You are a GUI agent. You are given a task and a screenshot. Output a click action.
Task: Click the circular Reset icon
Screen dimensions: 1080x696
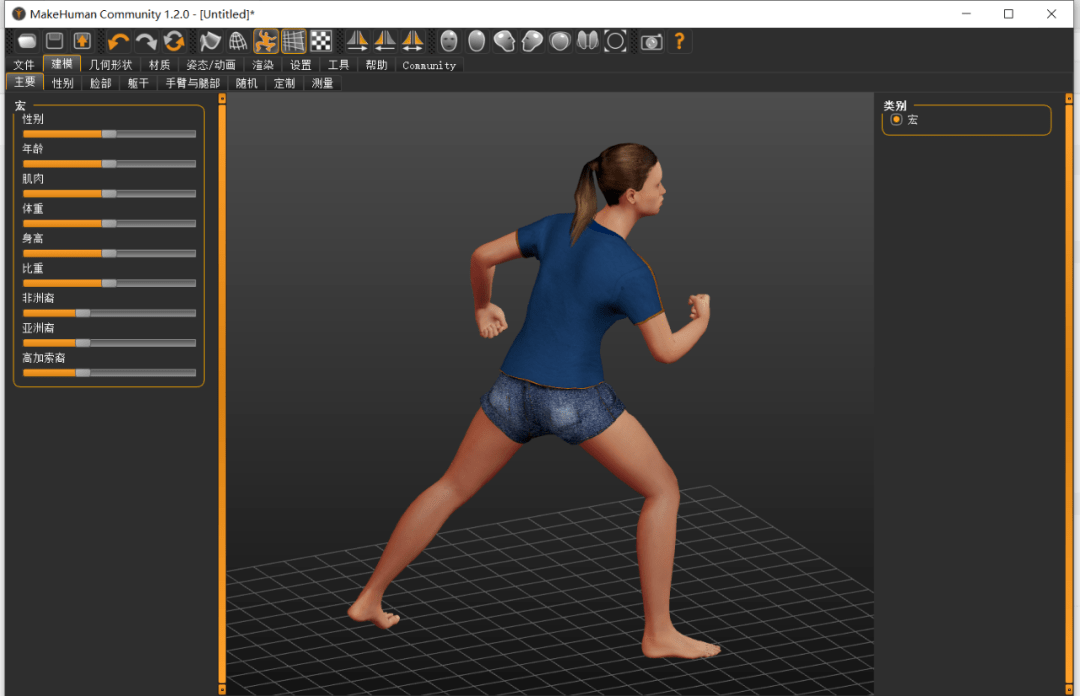[174, 41]
